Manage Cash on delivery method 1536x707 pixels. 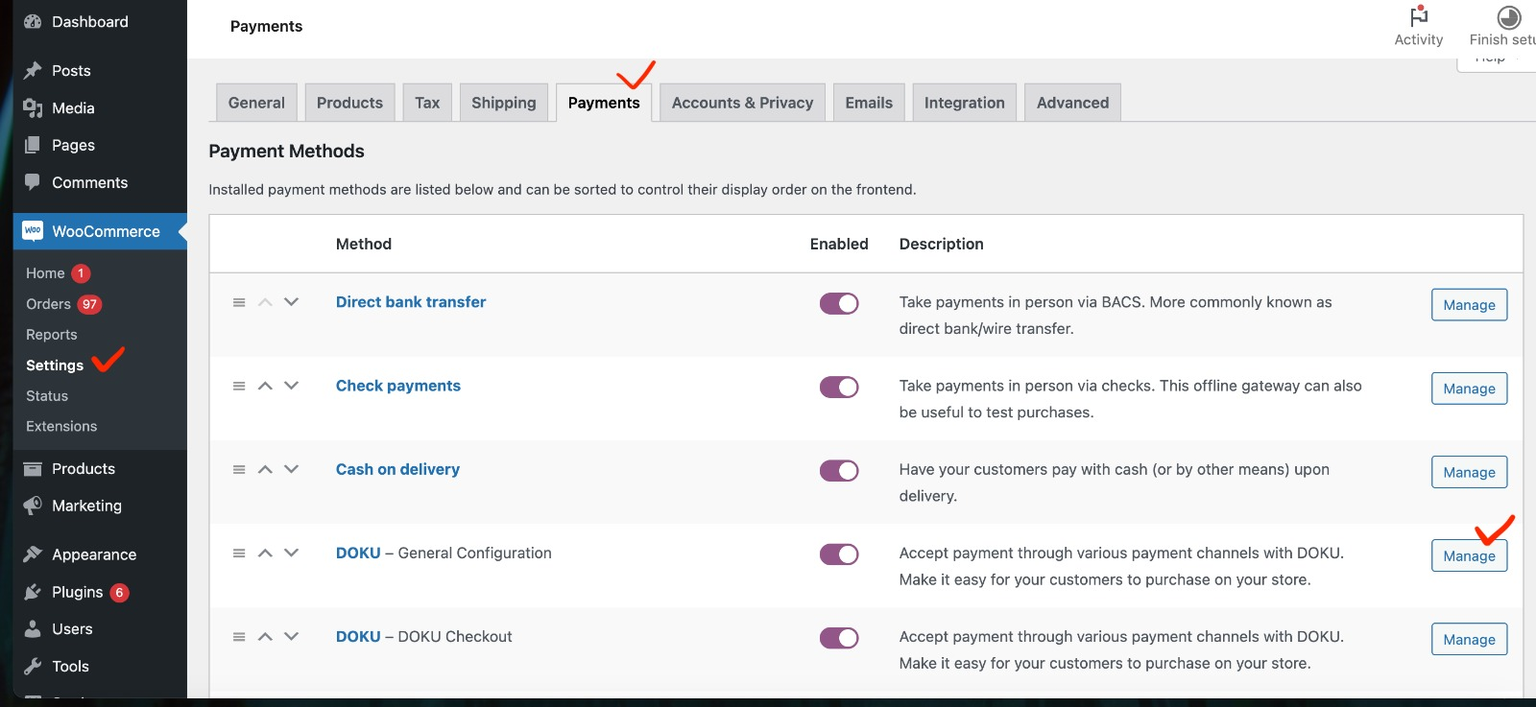pos(1469,472)
